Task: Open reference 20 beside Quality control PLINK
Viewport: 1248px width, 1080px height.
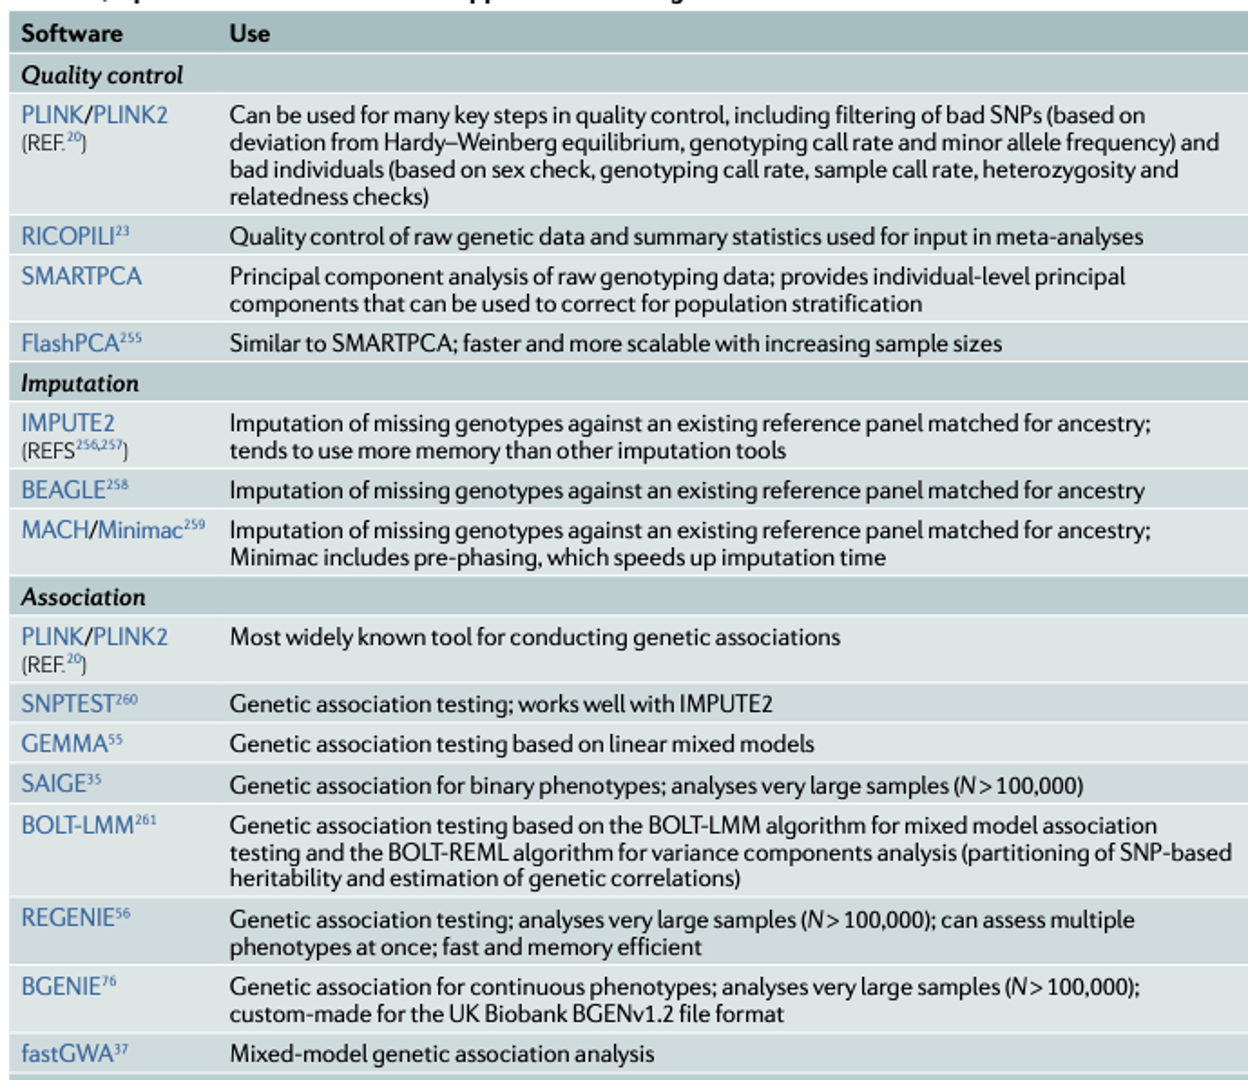Action: pos(75,137)
